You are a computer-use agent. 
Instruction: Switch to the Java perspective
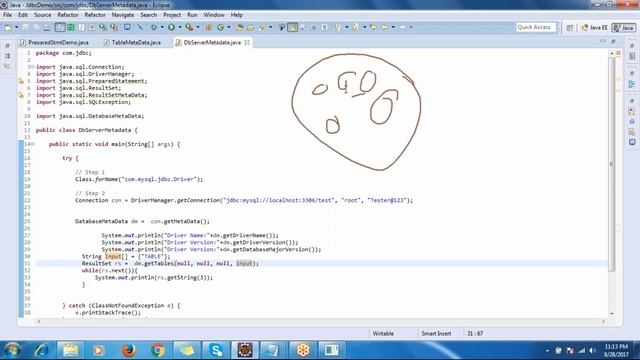(624, 28)
